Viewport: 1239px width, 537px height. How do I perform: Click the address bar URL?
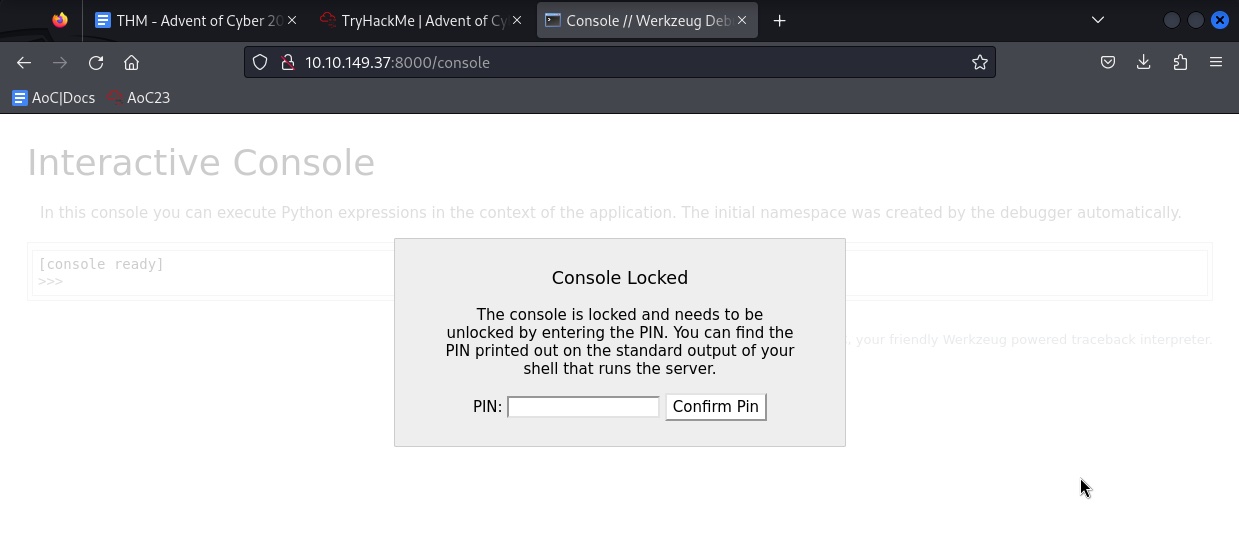point(397,62)
